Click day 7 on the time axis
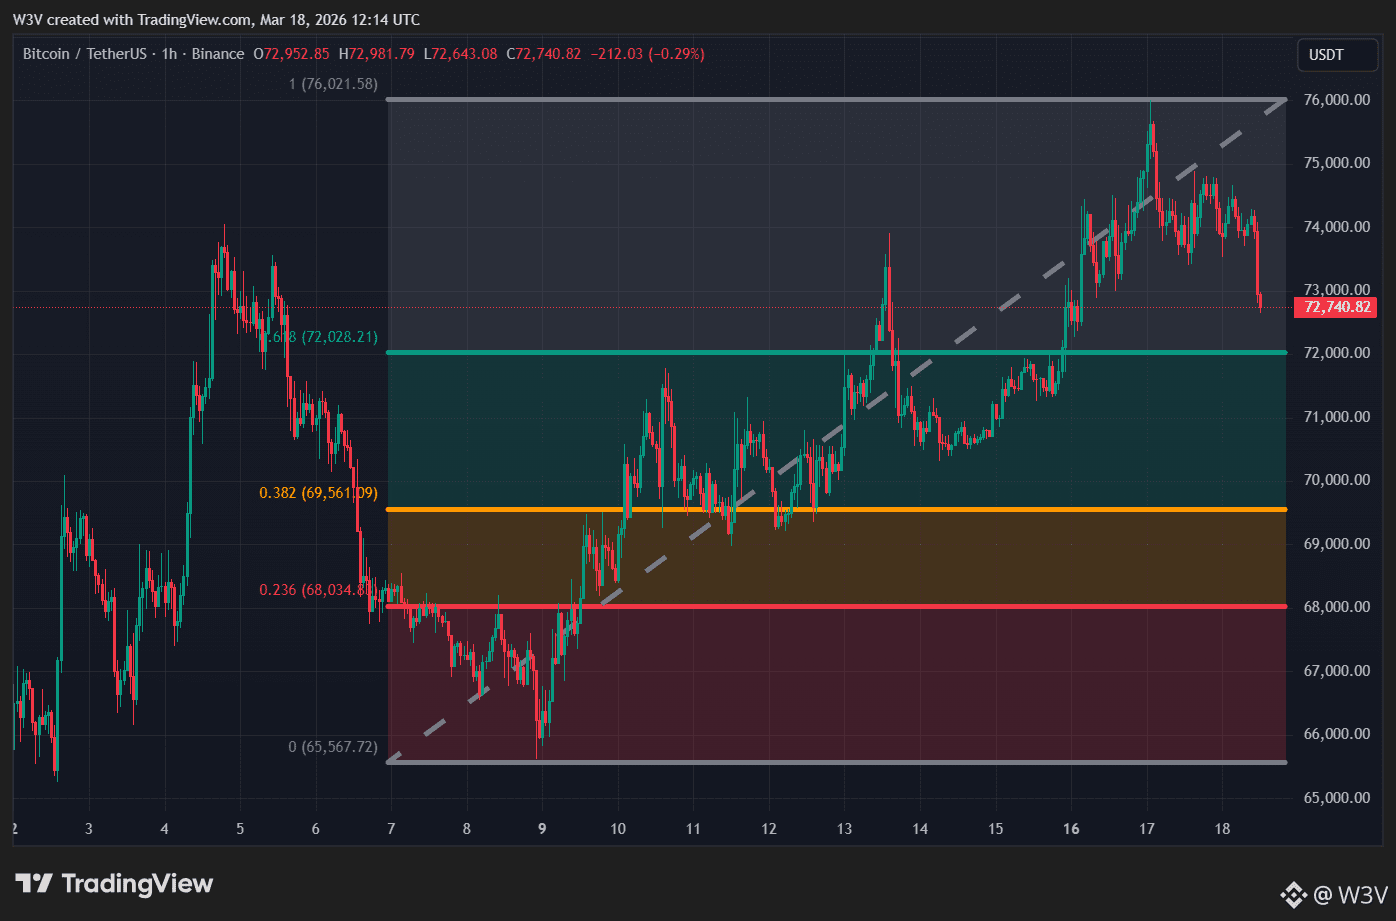This screenshot has height=921, width=1396. (x=391, y=829)
